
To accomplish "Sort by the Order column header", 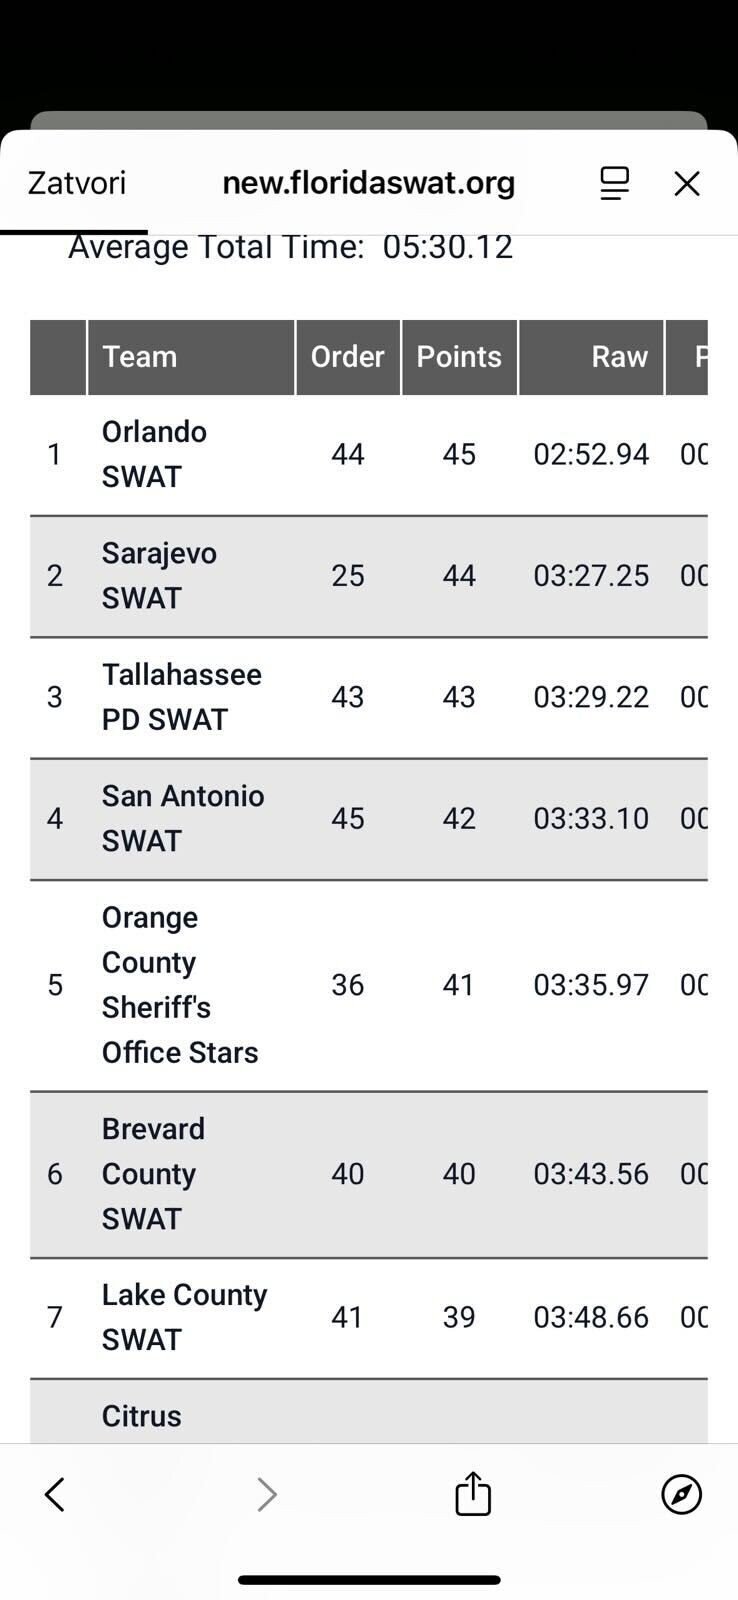I will coord(348,357).
